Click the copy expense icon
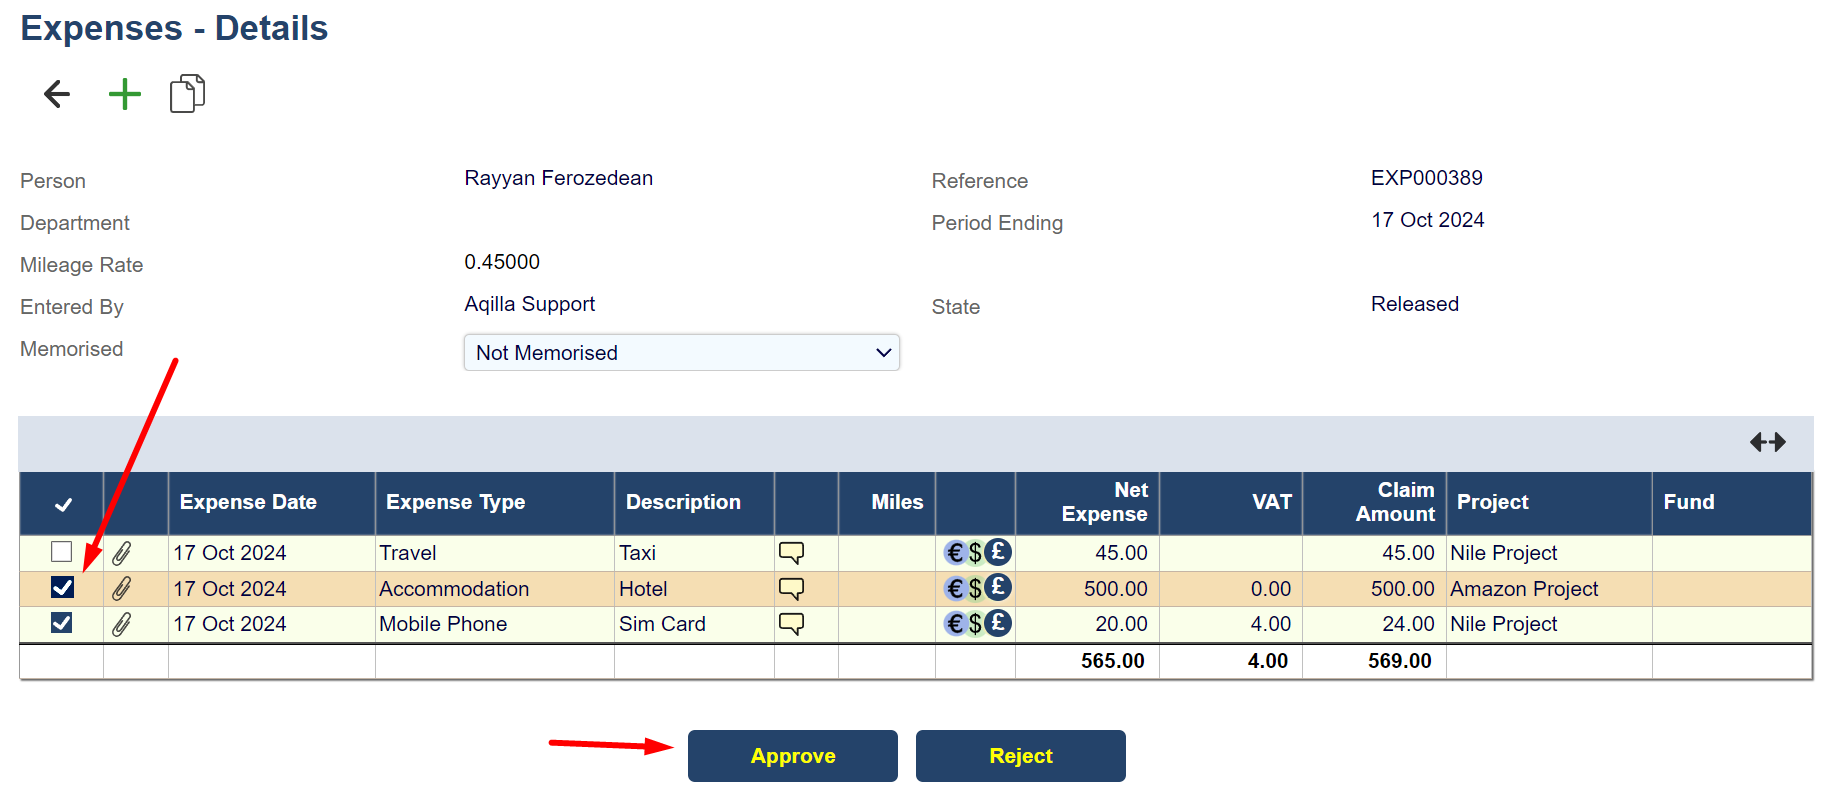1834x797 pixels. coord(187,94)
